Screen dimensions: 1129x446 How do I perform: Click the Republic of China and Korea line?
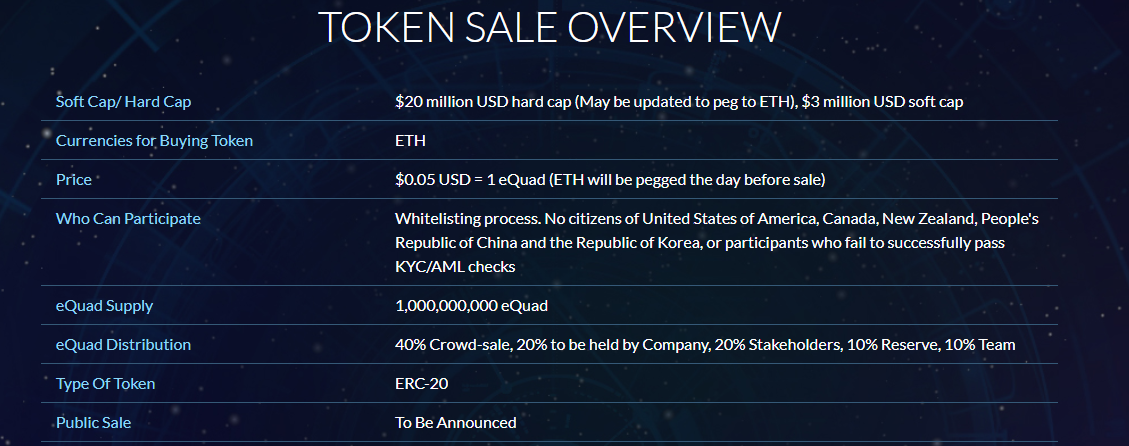click(x=700, y=243)
